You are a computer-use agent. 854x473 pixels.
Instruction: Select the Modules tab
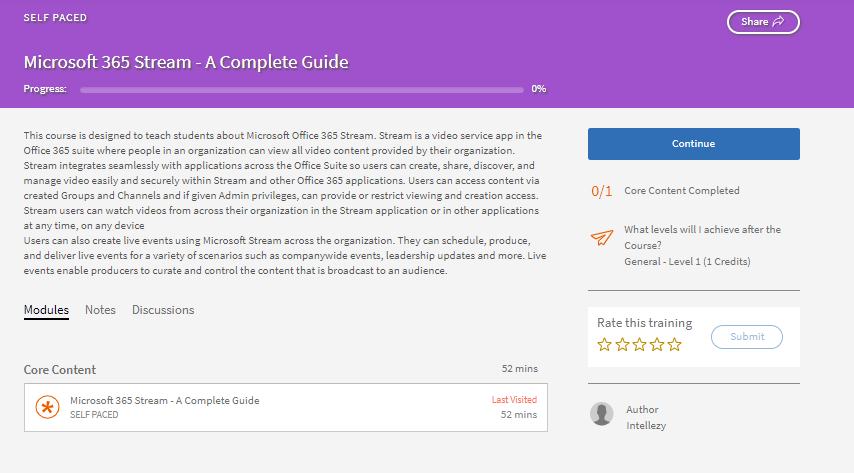click(46, 310)
